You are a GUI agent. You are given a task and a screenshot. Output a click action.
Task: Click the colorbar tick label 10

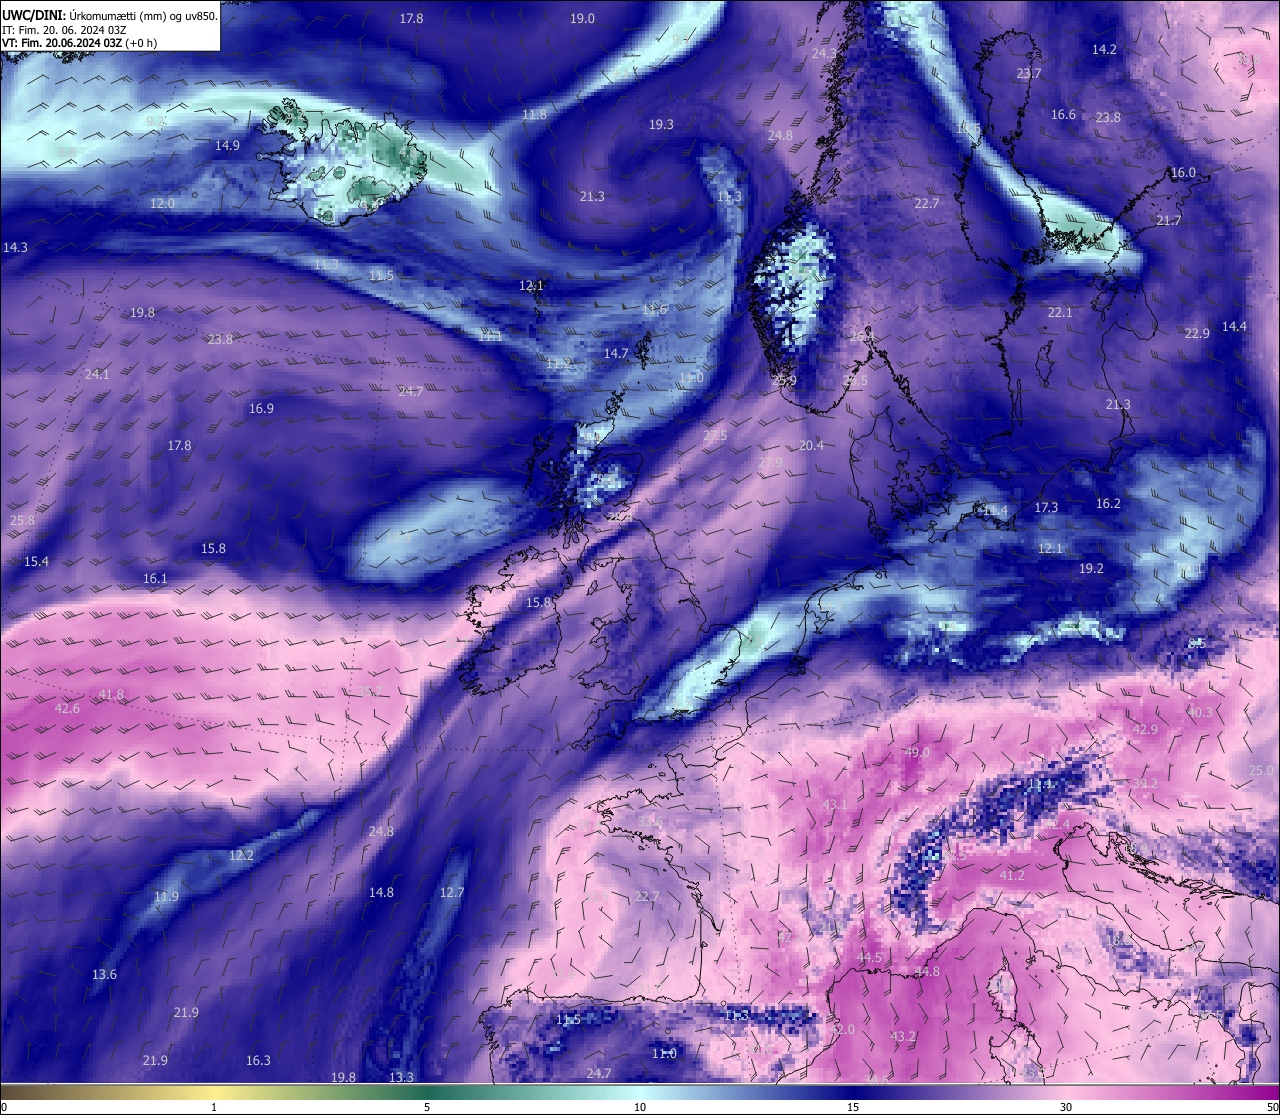tap(640, 1107)
